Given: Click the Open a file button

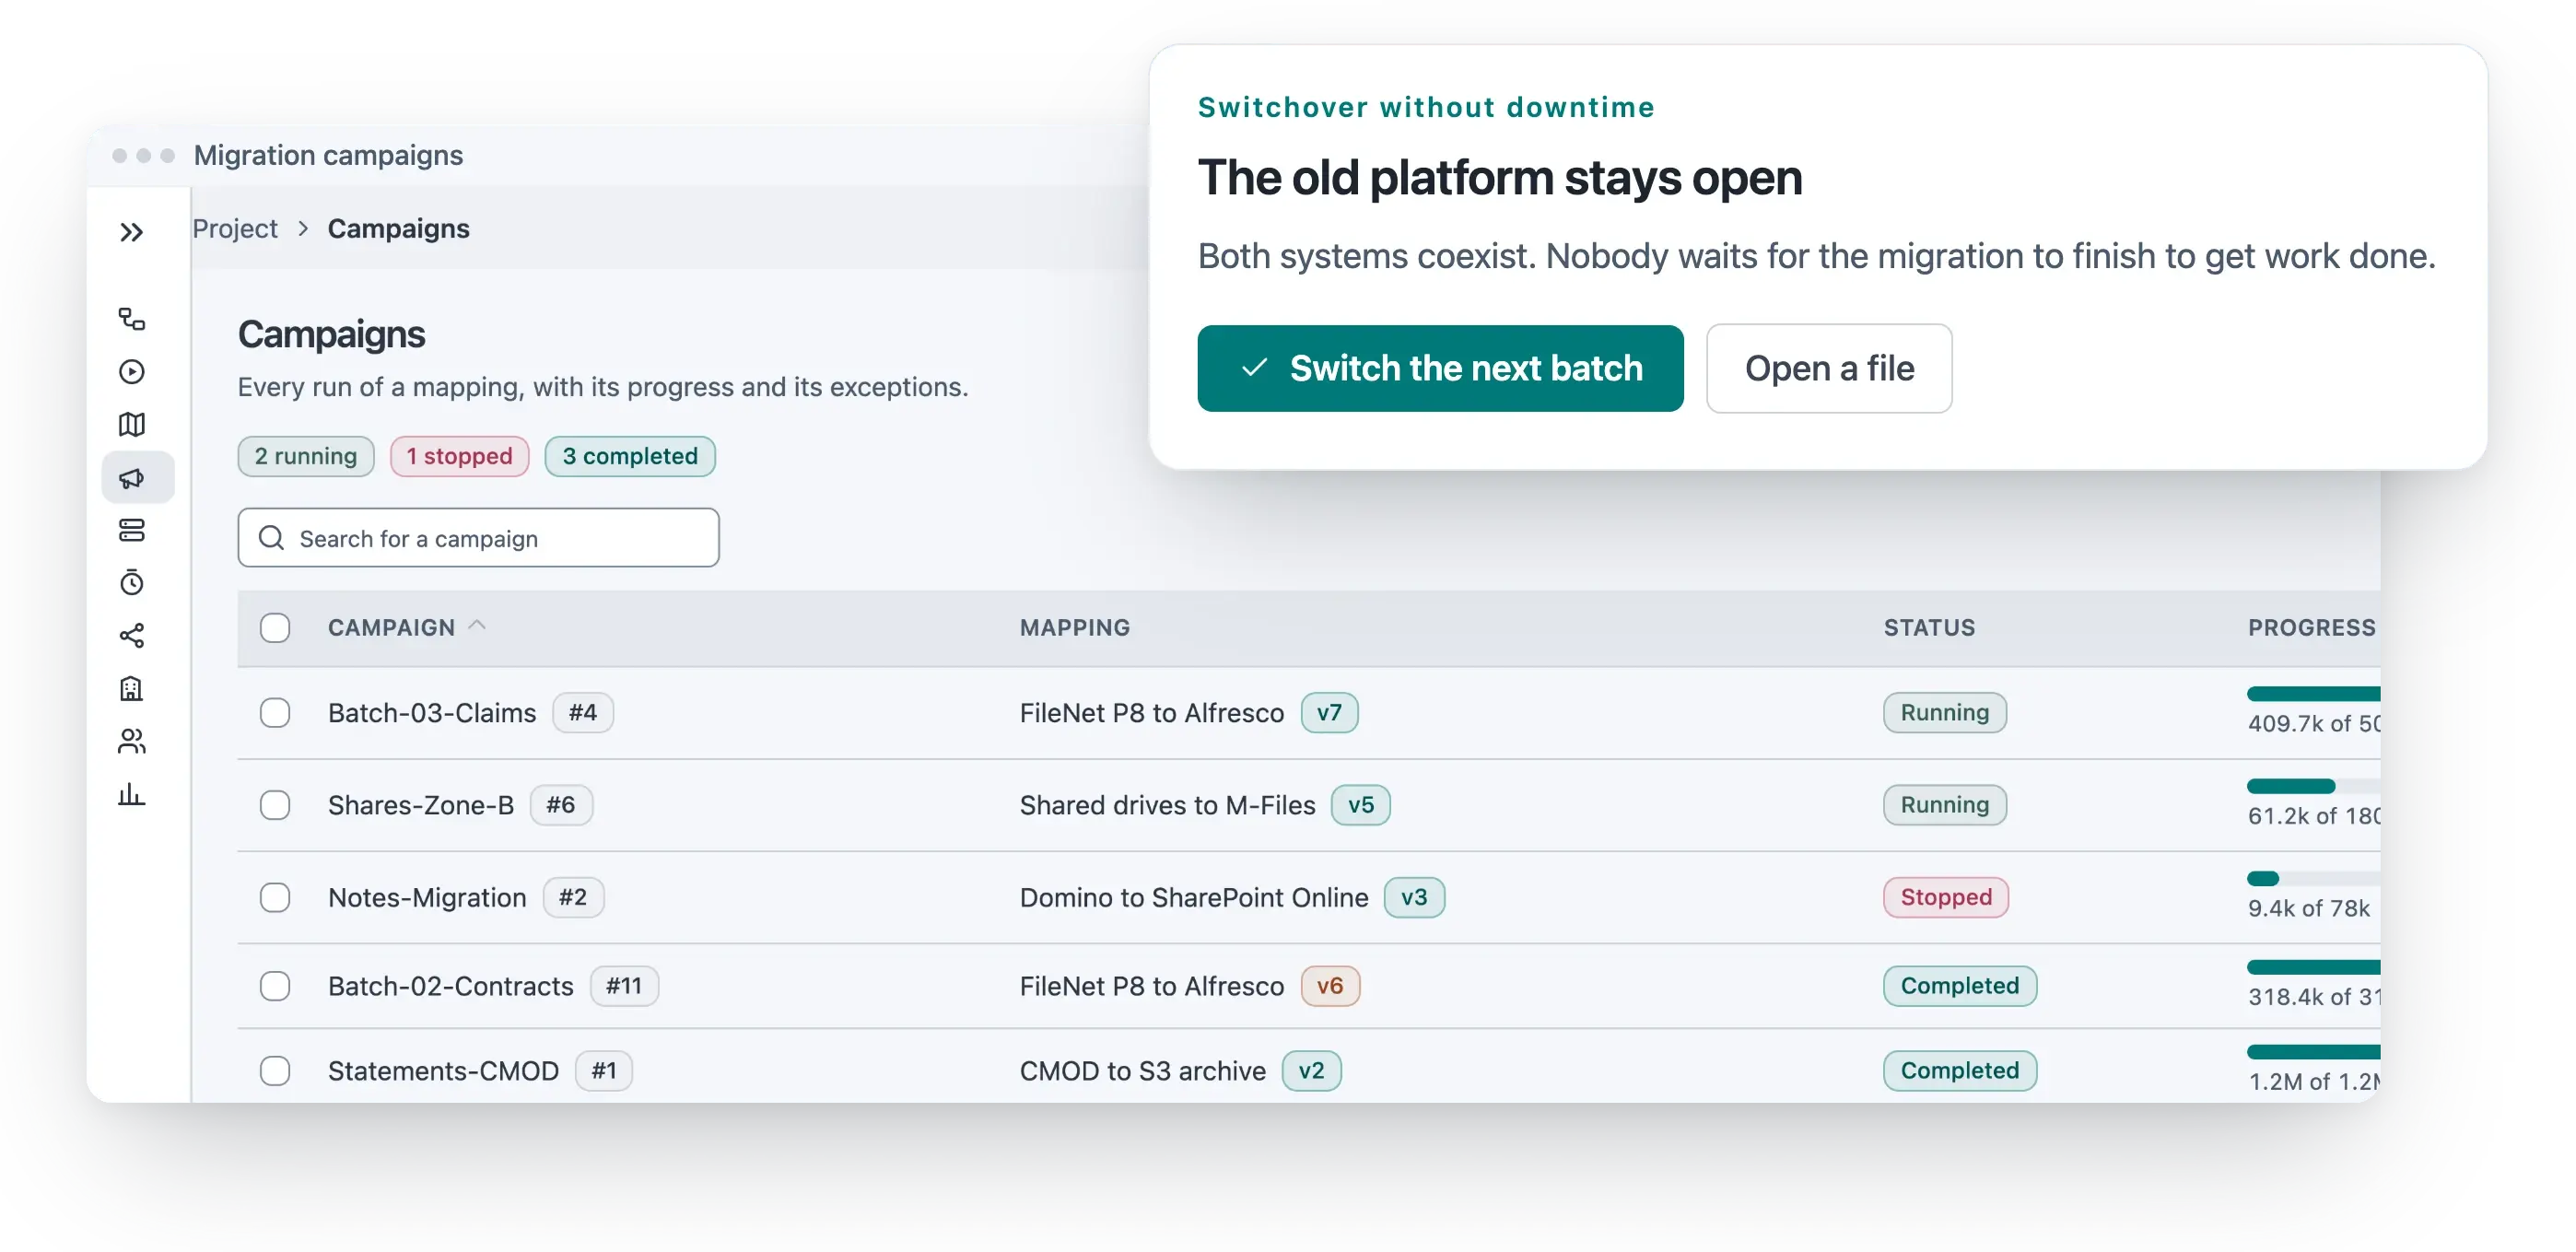Looking at the screenshot, I should pos(1829,368).
